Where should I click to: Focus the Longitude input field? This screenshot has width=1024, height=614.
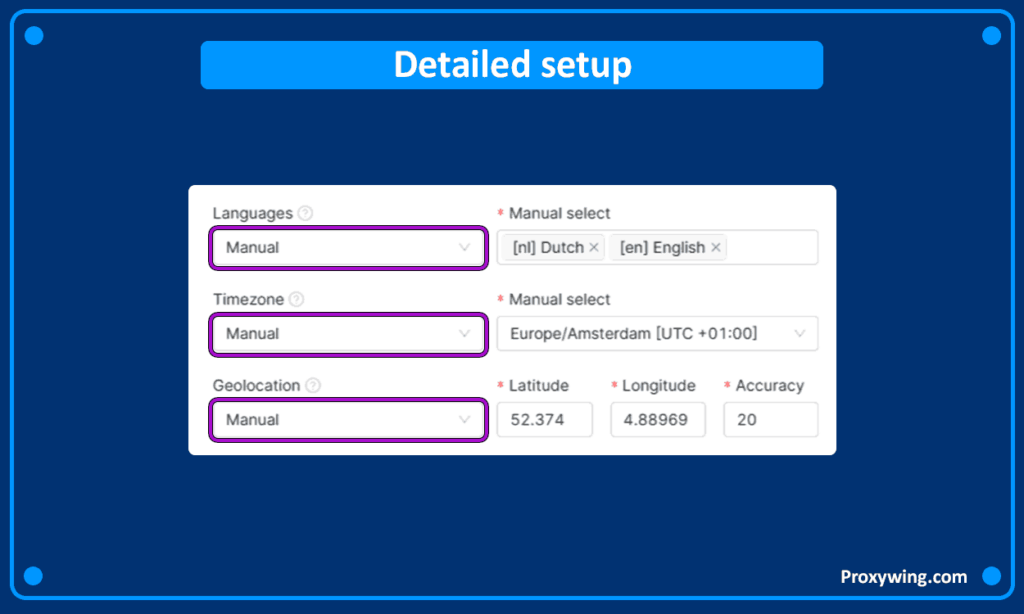tap(658, 420)
